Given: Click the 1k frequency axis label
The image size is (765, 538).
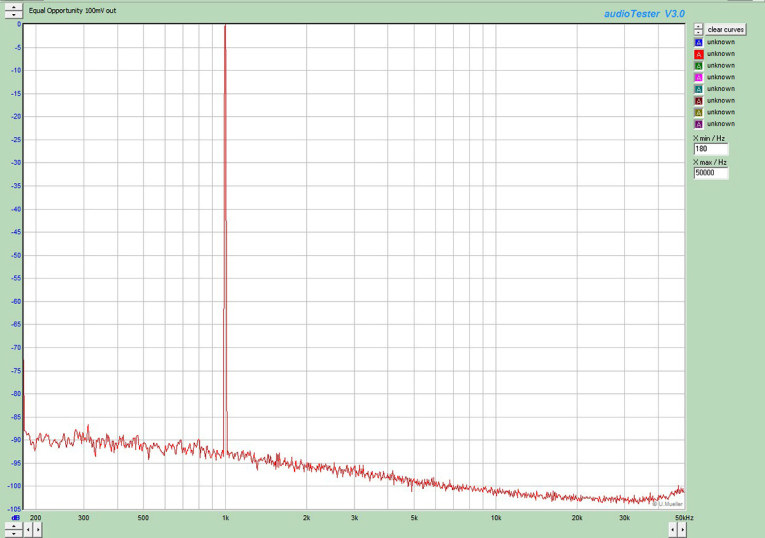Looking at the screenshot, I should (x=225, y=518).
